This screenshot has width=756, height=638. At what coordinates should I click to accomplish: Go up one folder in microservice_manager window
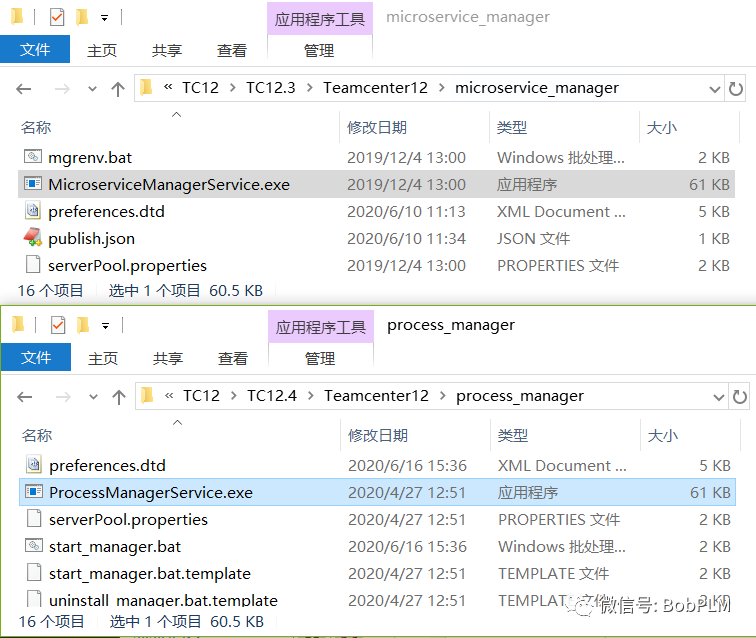click(118, 89)
